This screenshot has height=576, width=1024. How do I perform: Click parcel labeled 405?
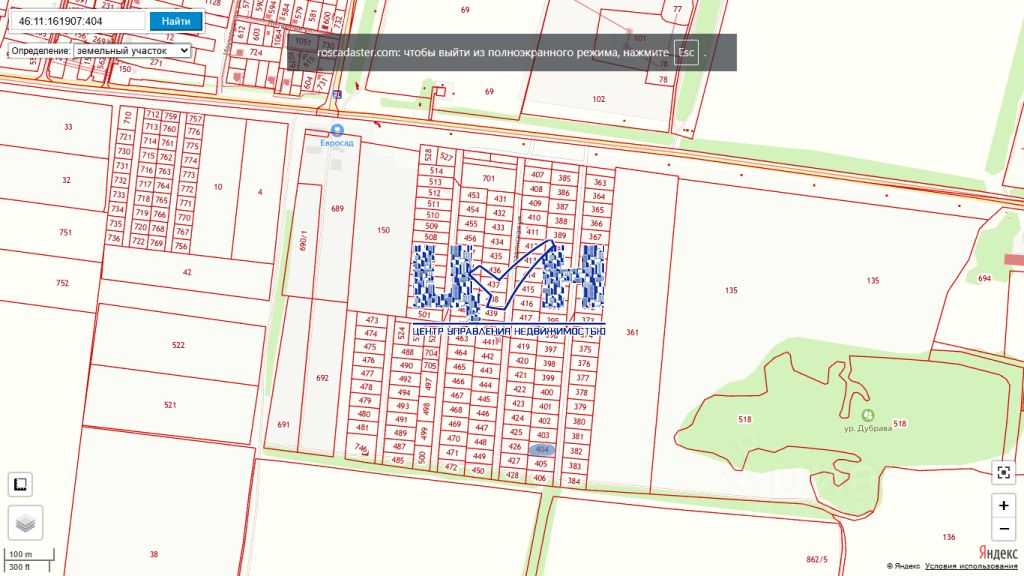click(541, 464)
